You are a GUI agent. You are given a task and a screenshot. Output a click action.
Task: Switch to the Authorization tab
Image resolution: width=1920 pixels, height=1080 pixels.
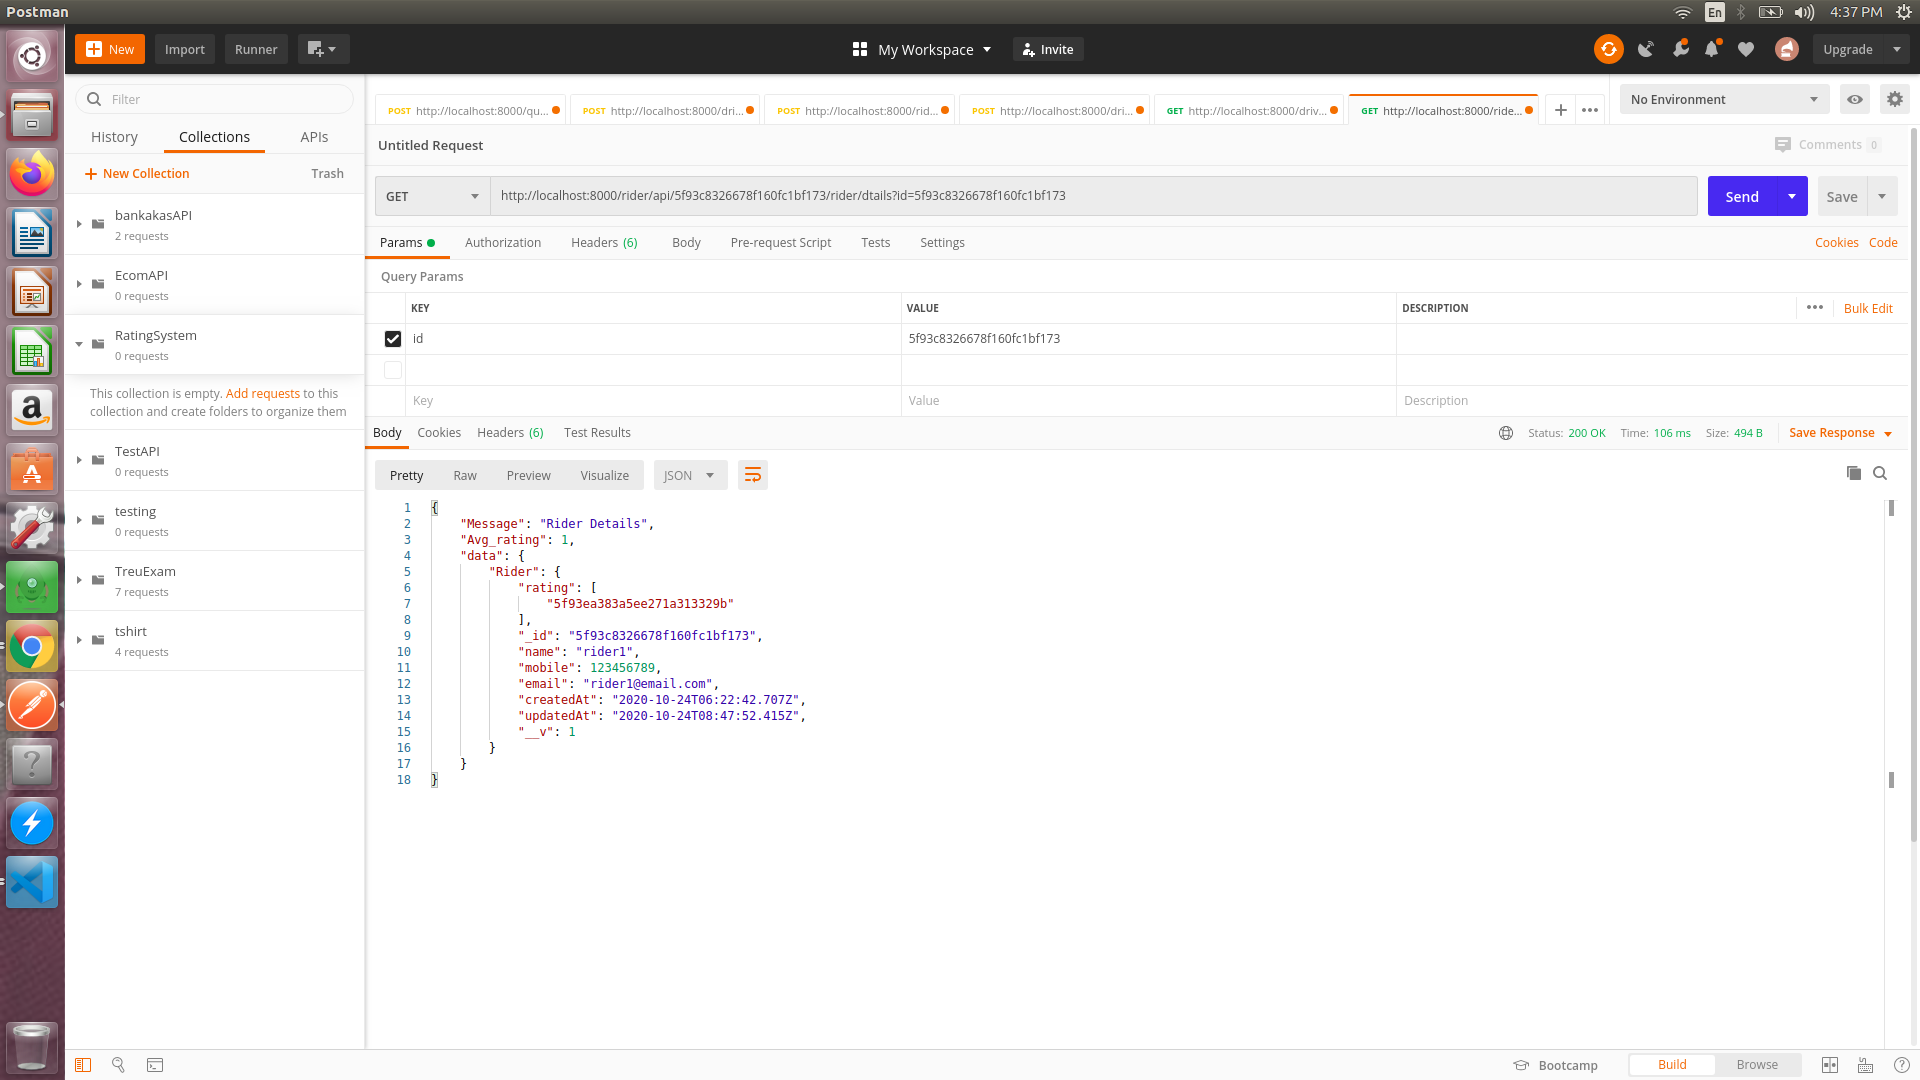pyautogui.click(x=502, y=243)
